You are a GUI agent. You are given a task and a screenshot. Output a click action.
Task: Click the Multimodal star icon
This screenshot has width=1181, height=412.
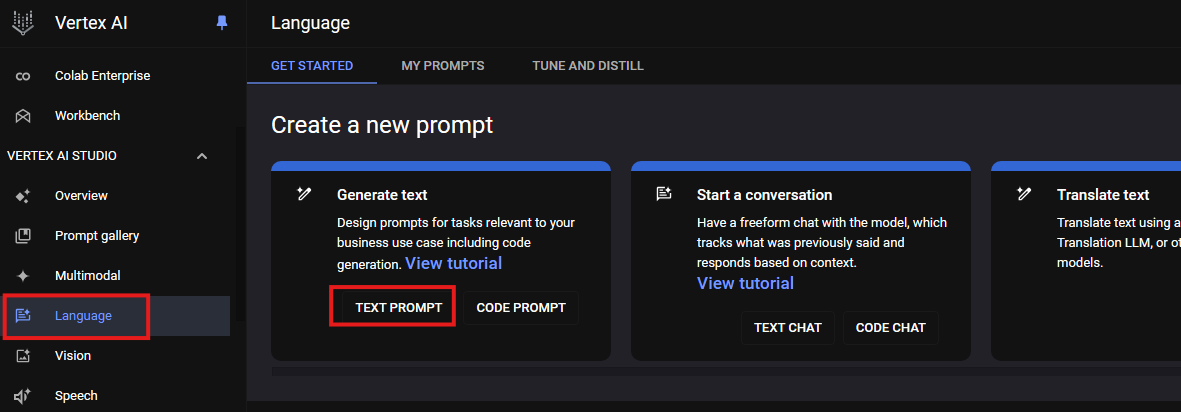[x=23, y=276]
